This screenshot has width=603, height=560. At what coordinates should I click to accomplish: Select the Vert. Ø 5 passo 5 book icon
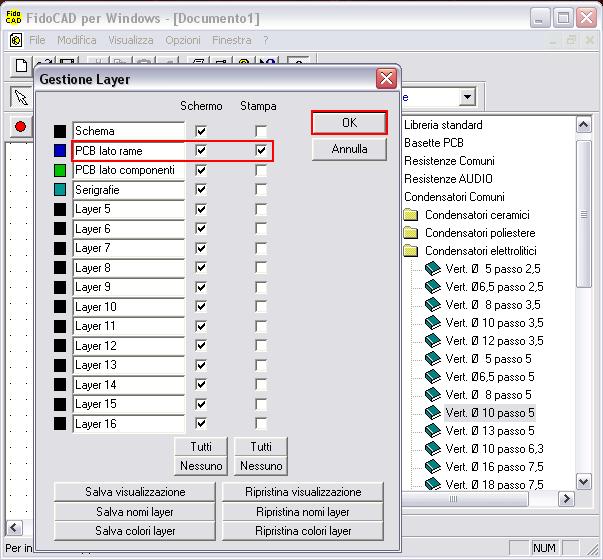pos(433,358)
